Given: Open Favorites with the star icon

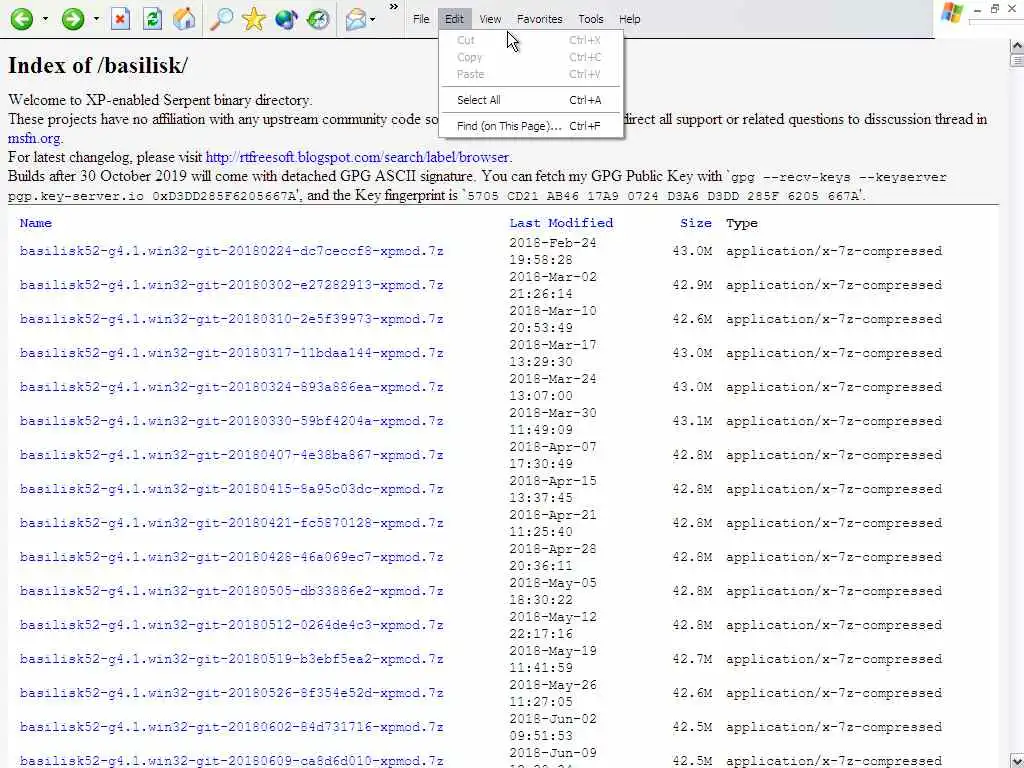Looking at the screenshot, I should (x=253, y=19).
